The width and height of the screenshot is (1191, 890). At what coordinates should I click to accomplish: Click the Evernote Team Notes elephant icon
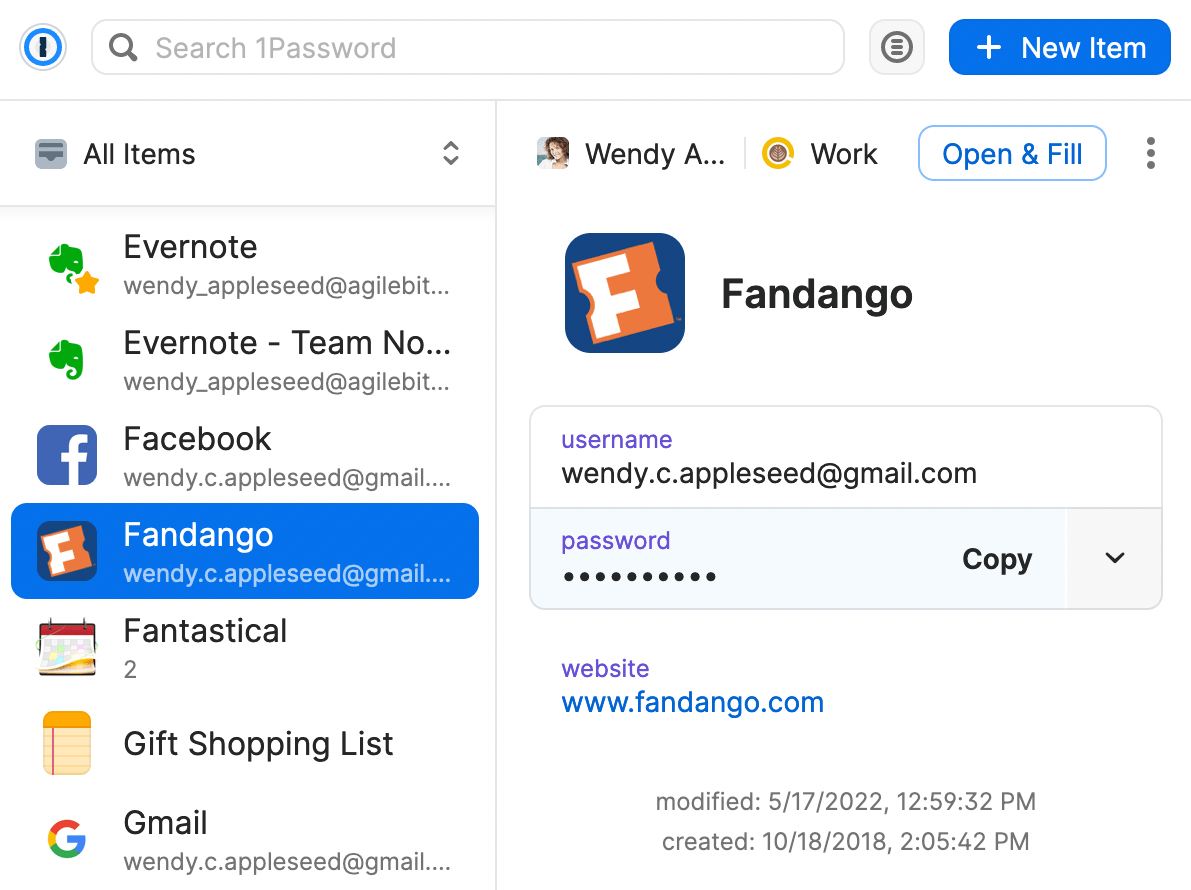[x=67, y=359]
